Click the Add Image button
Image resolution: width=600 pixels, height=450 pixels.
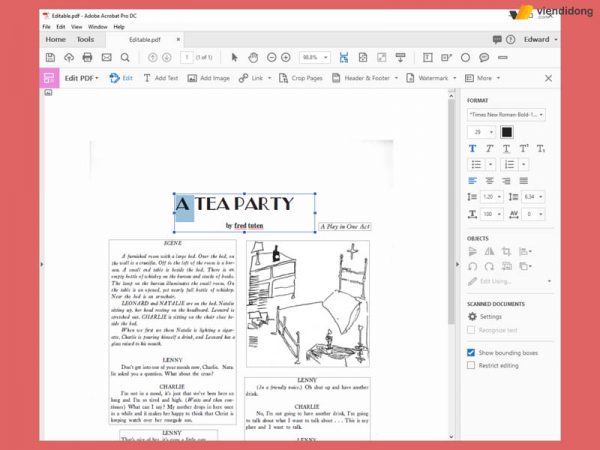point(209,78)
